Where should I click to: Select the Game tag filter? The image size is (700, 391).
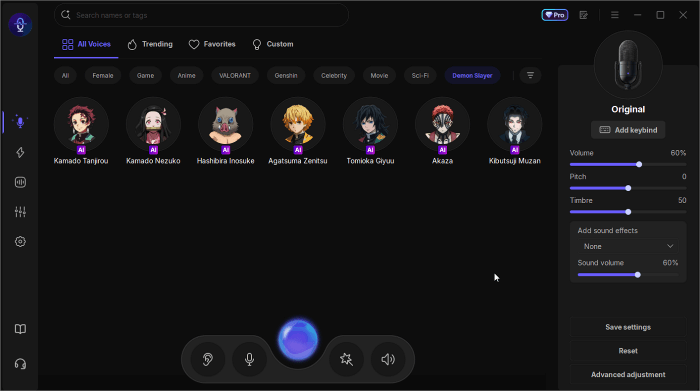[145, 75]
